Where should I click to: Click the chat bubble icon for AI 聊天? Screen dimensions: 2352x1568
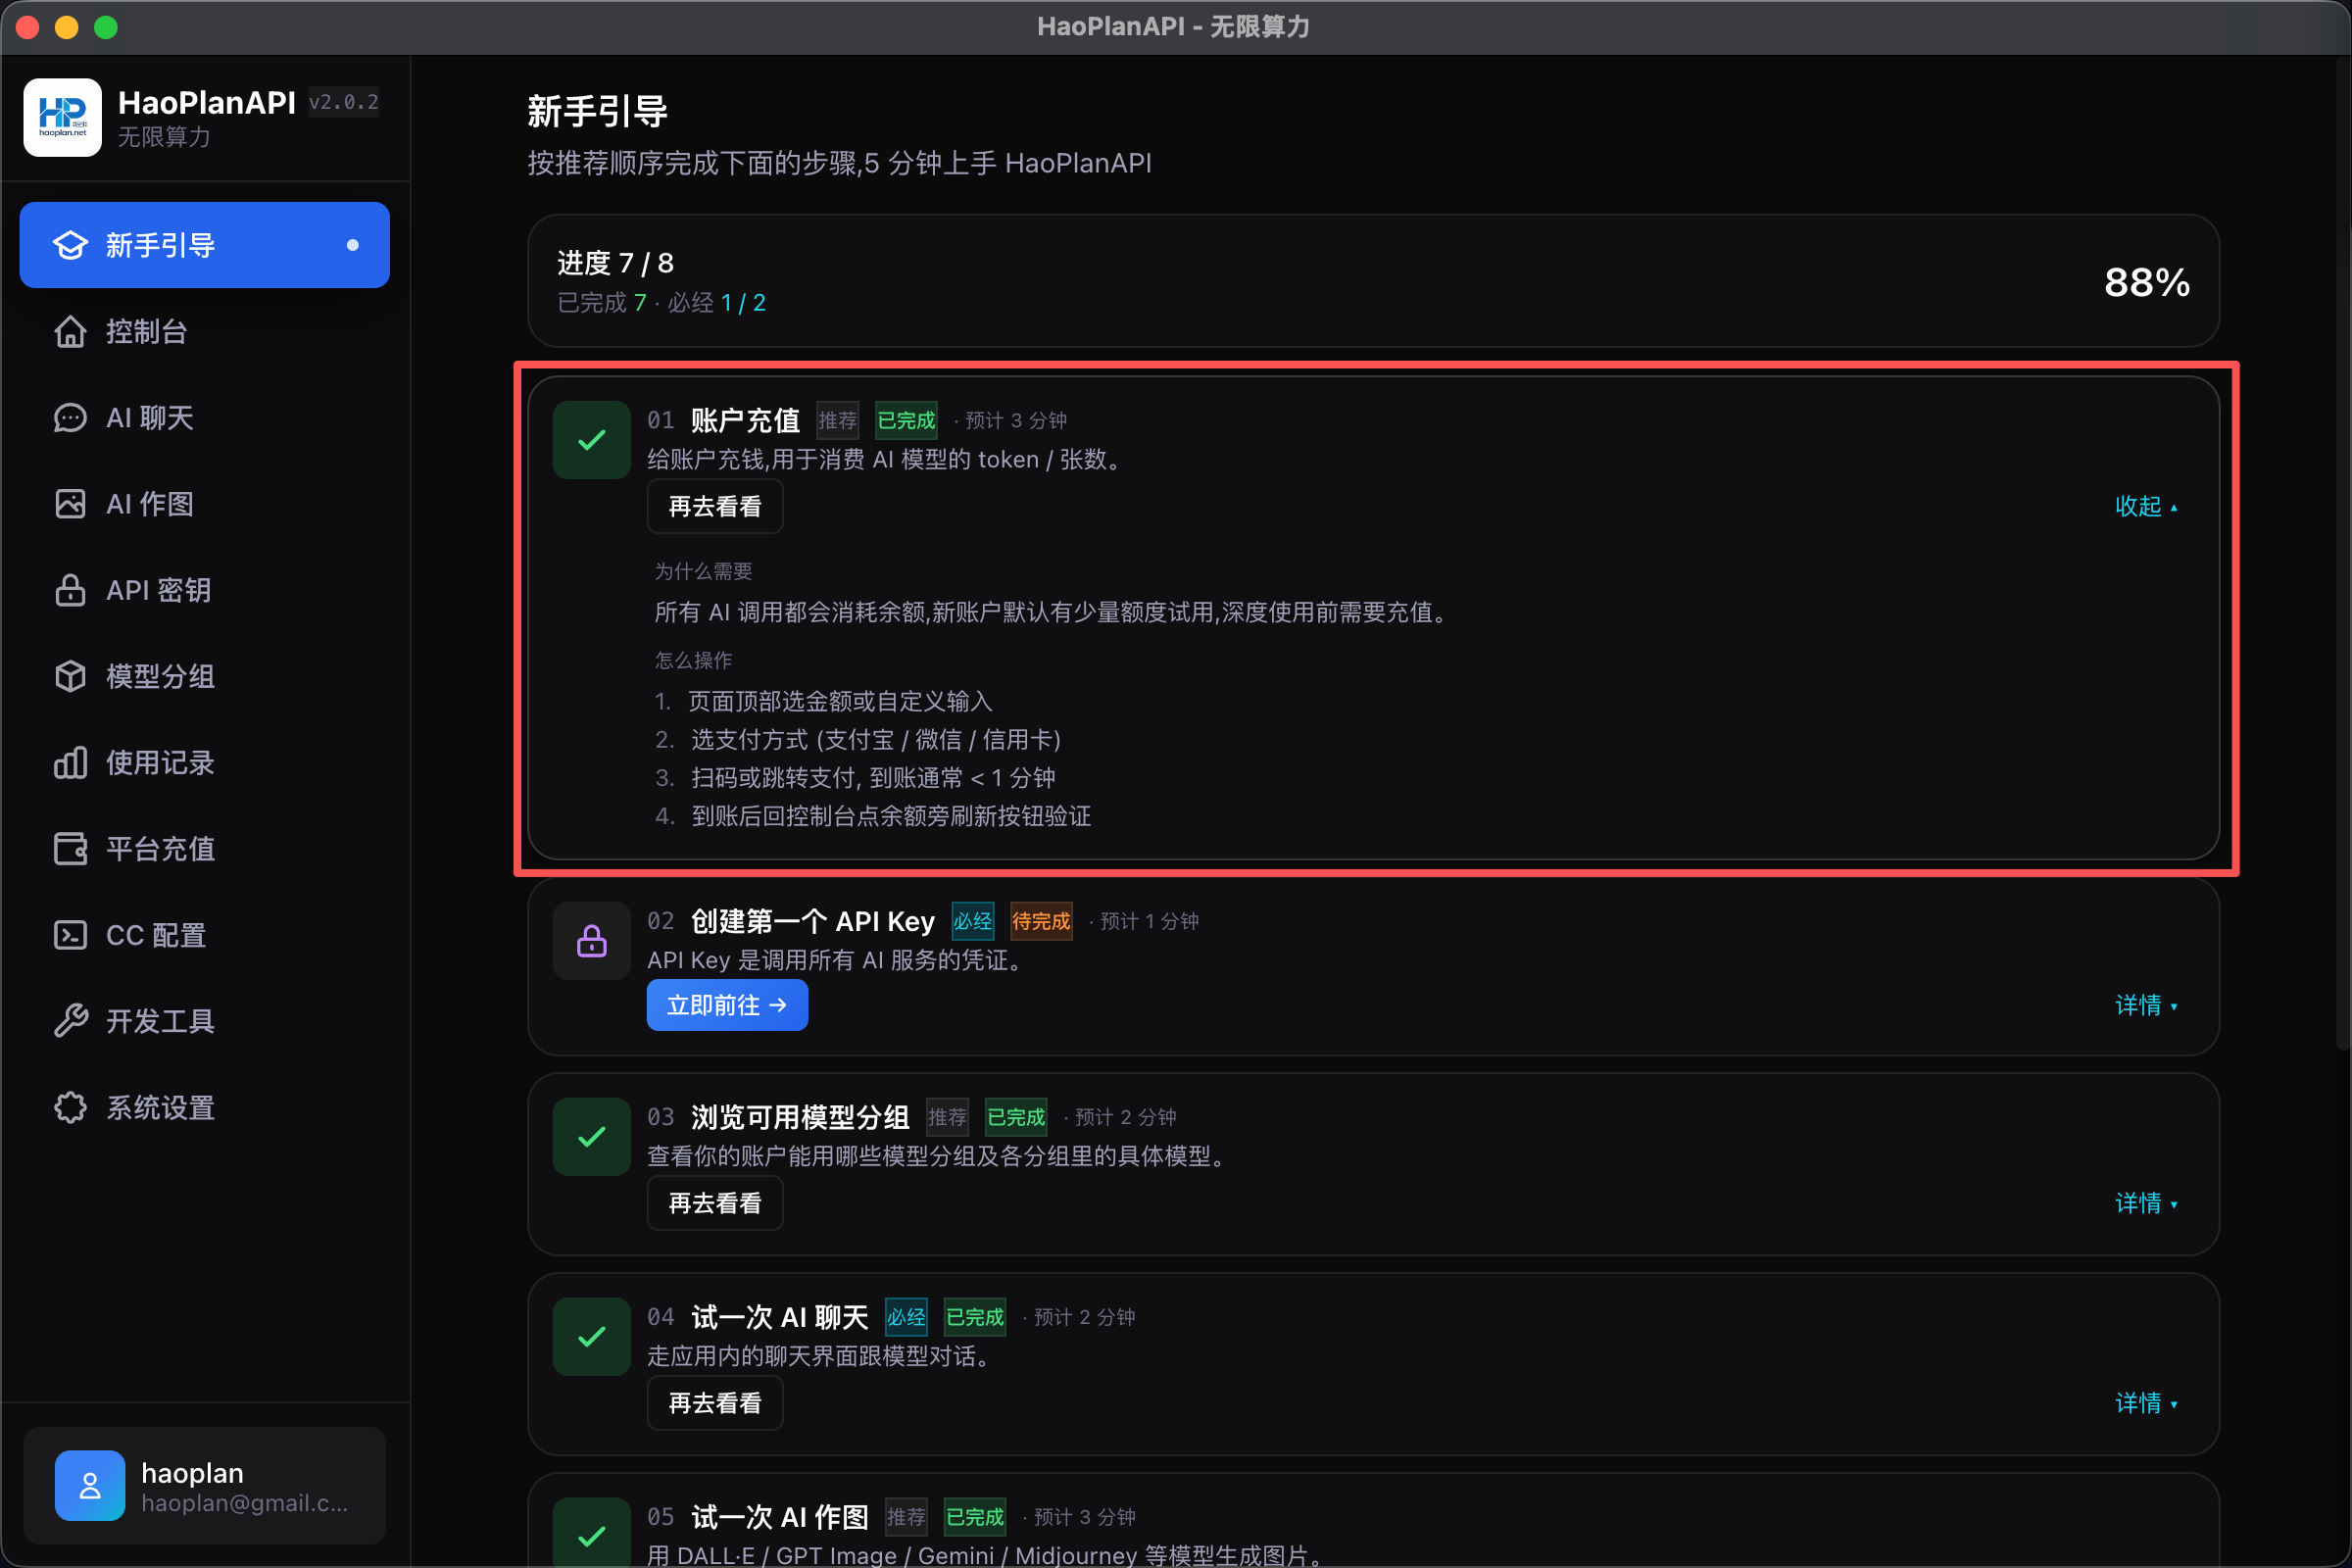70,418
